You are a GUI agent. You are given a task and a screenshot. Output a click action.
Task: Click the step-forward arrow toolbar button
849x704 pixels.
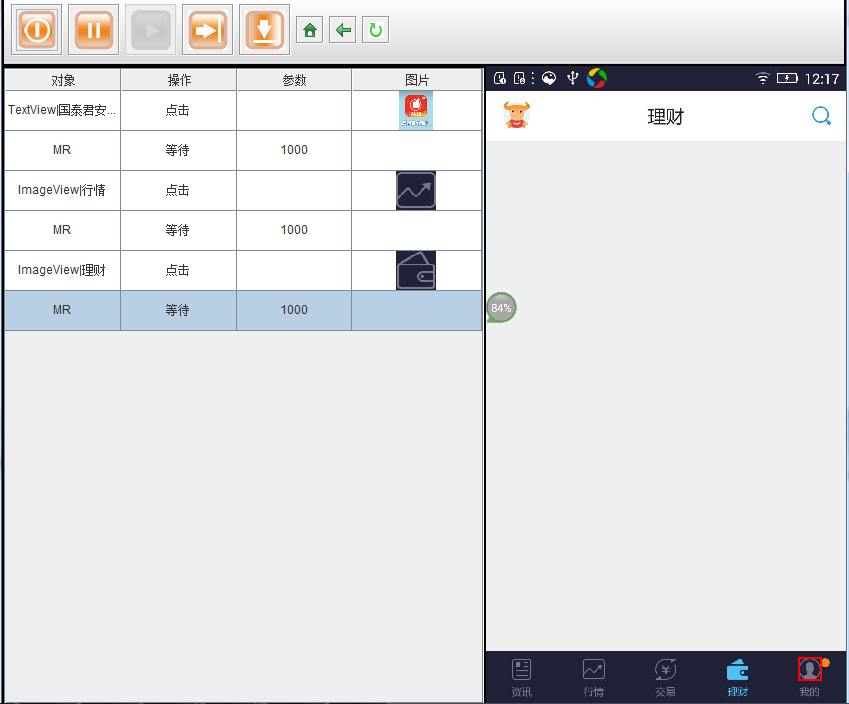[x=207, y=30]
